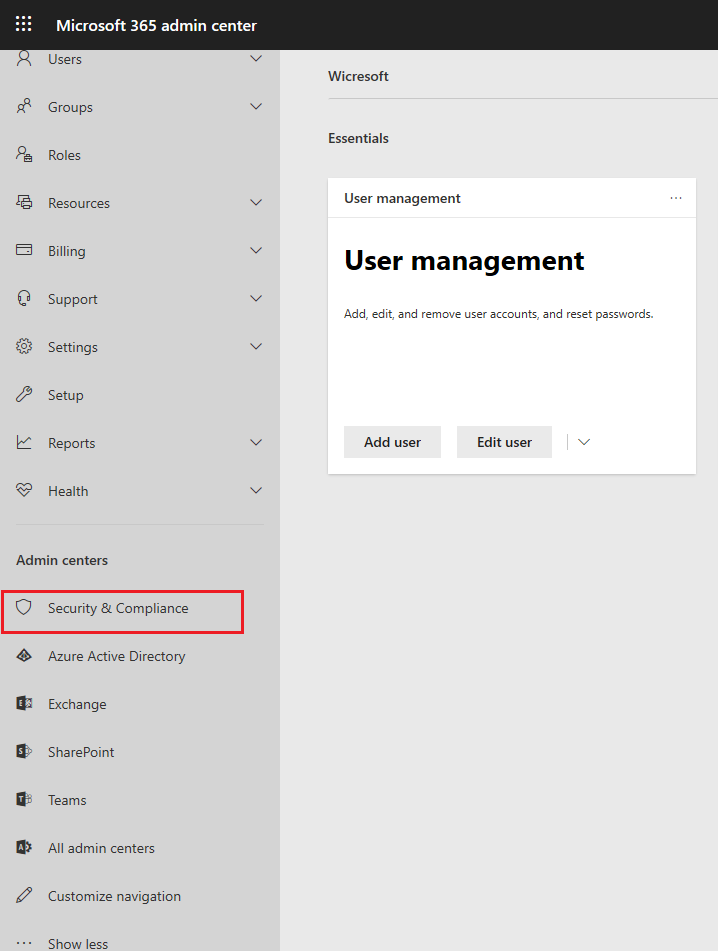The width and height of the screenshot is (718, 951).
Task: Click the All admin centers icon
Action: (24, 847)
